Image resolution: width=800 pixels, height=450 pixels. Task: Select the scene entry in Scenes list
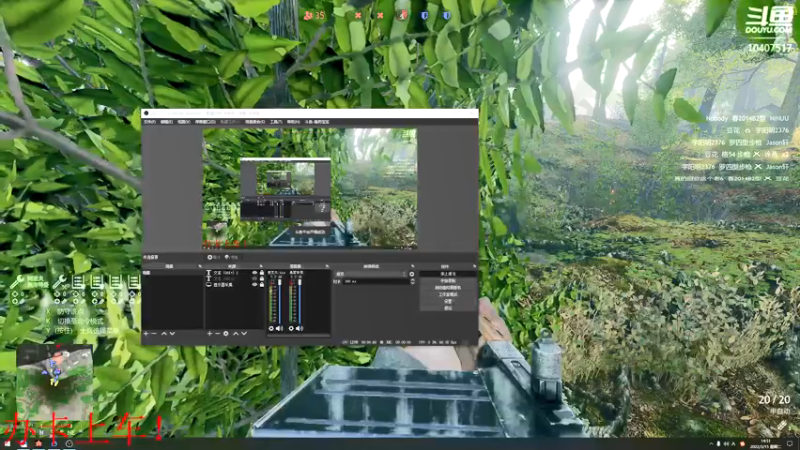(172, 272)
